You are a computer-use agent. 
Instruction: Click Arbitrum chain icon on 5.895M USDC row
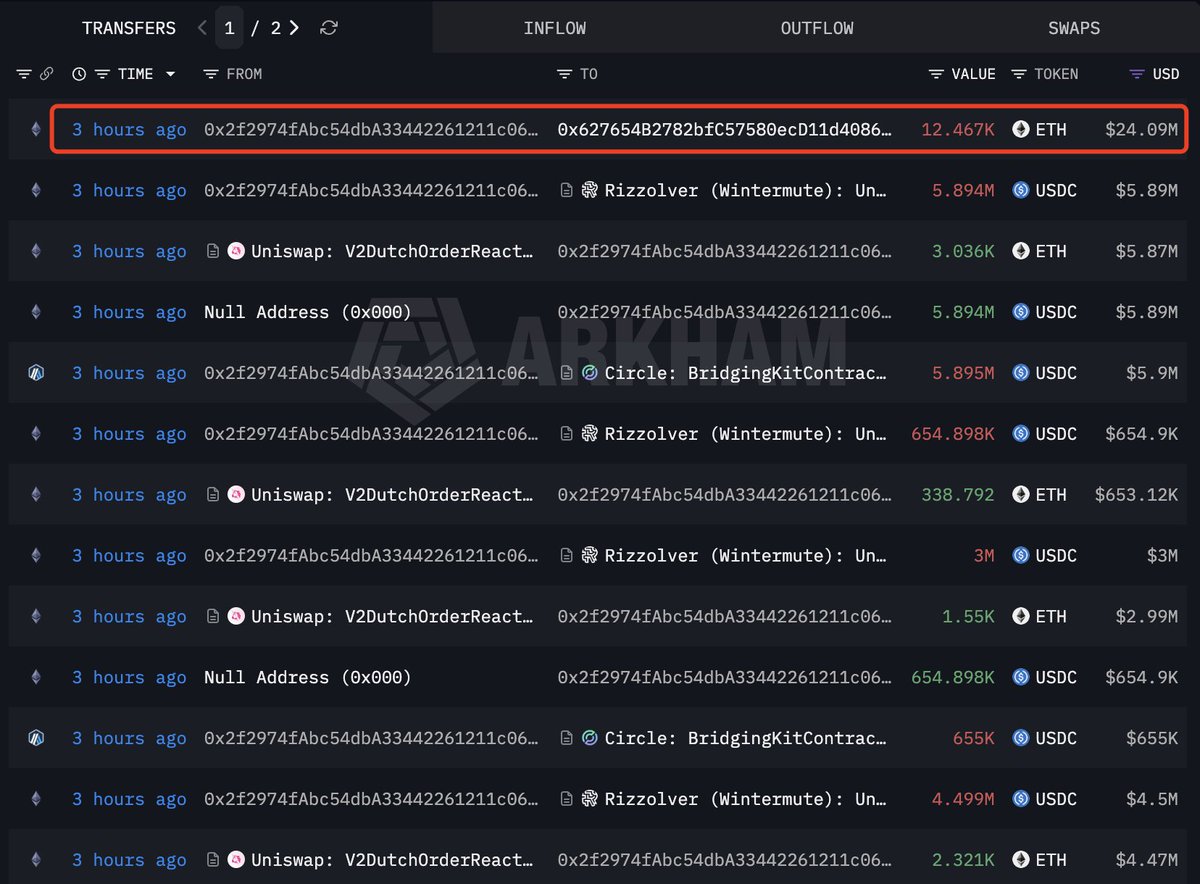click(36, 373)
